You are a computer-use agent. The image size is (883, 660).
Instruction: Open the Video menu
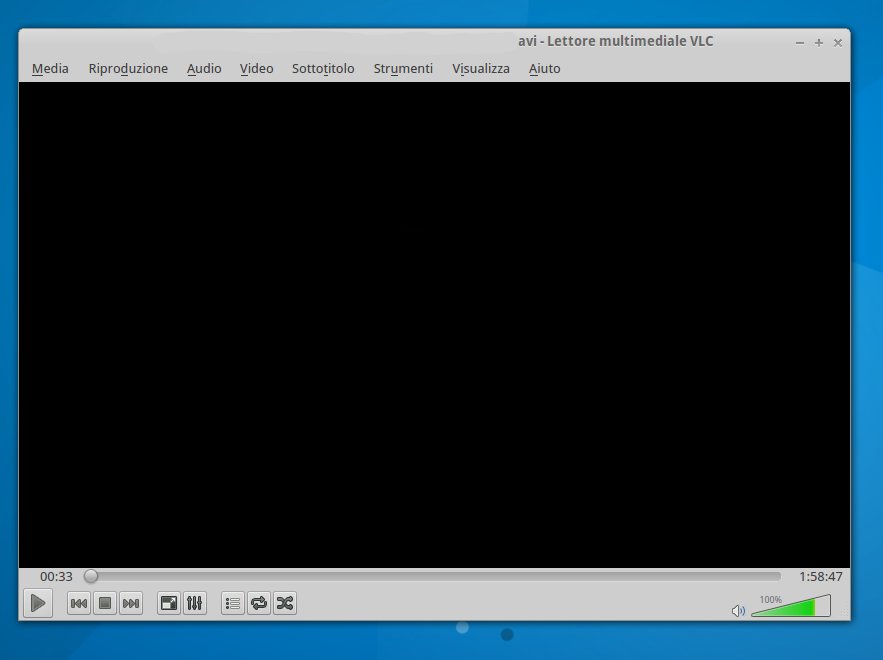[256, 68]
